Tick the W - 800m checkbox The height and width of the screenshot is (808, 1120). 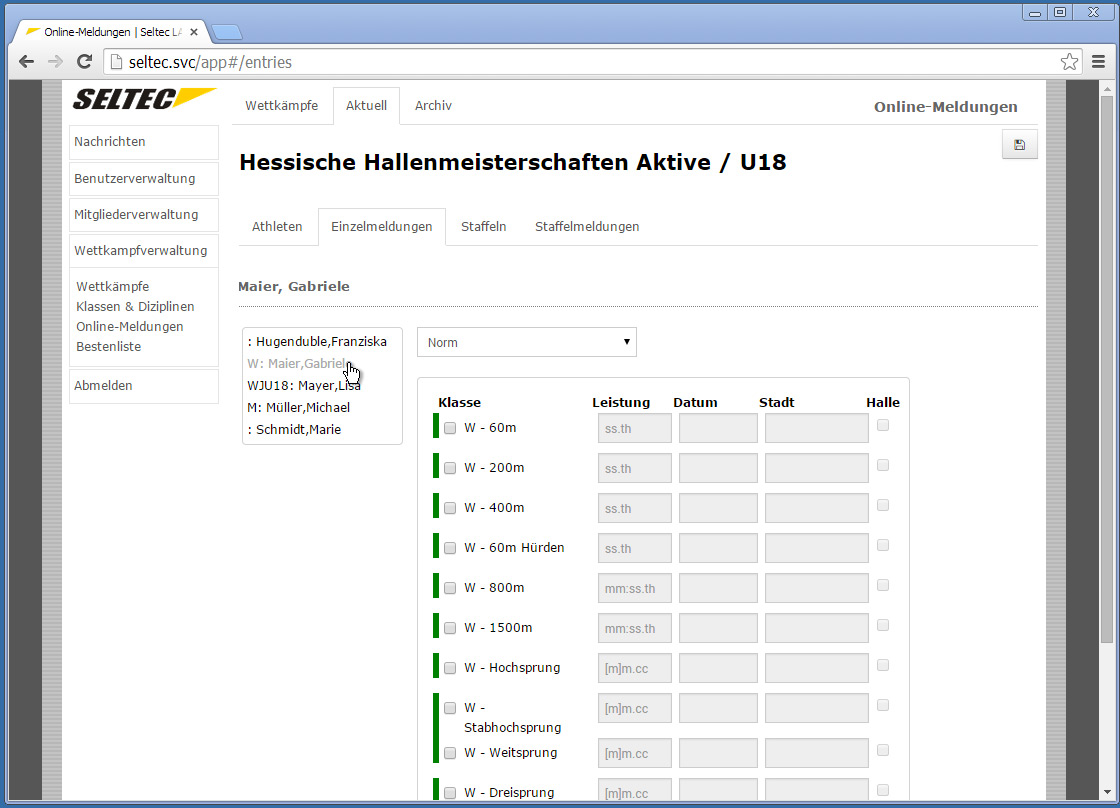pyautogui.click(x=450, y=588)
